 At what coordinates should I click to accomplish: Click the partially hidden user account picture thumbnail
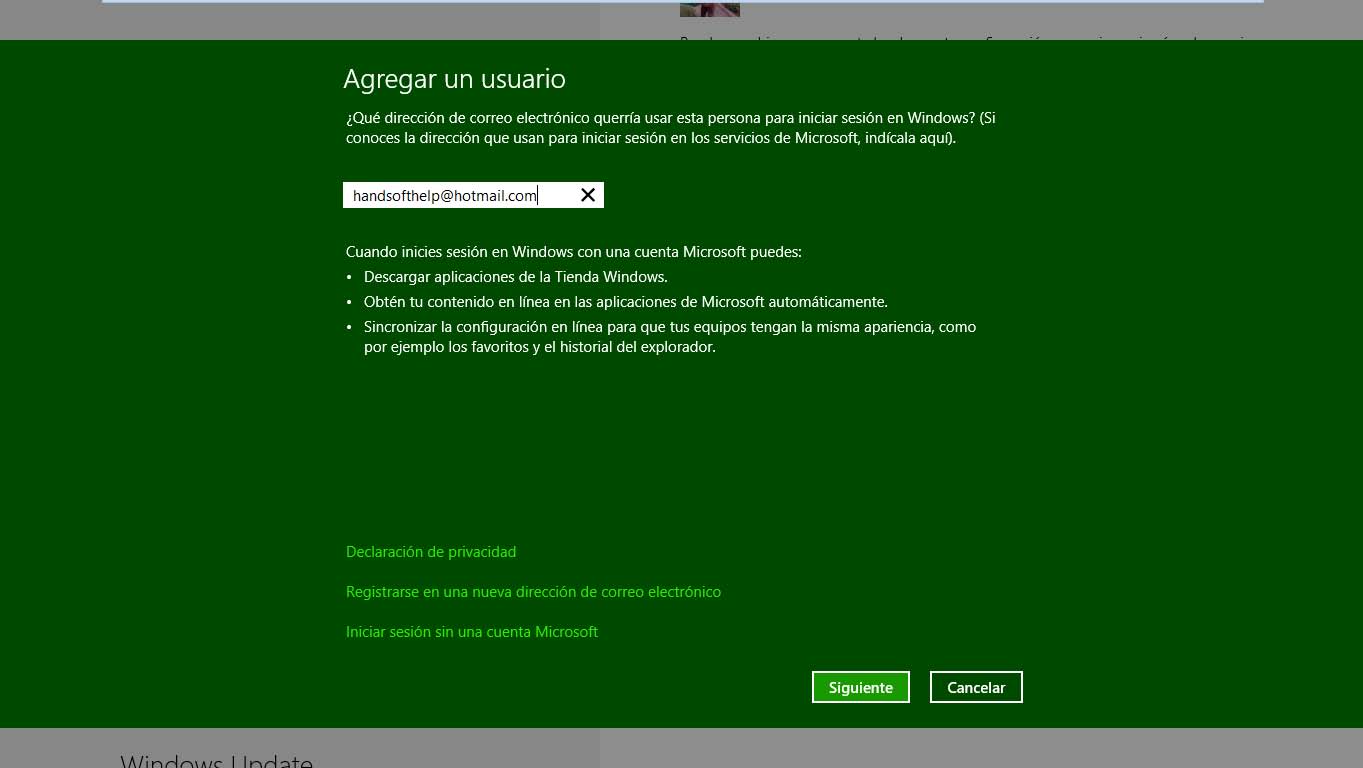click(709, 8)
